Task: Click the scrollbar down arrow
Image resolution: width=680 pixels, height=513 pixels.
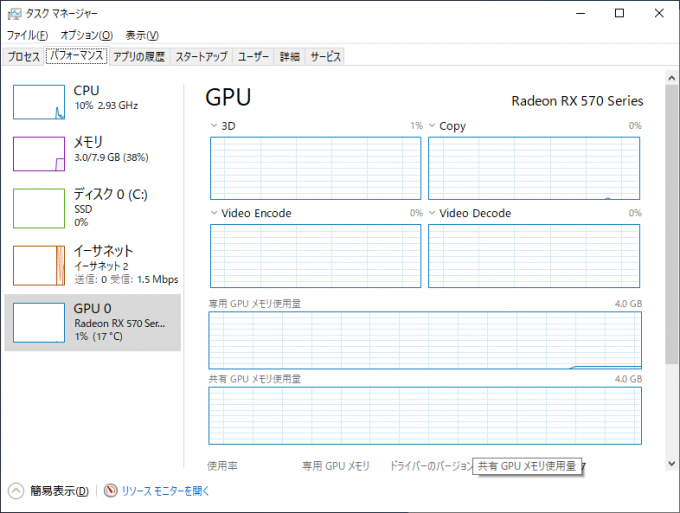Action: [x=672, y=464]
